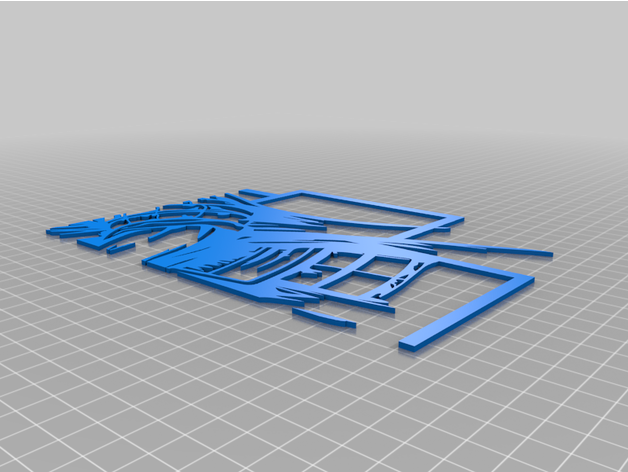Select the pointed left tip of the blue model
Image resolution: width=628 pixels, height=472 pixels.
click(x=52, y=232)
